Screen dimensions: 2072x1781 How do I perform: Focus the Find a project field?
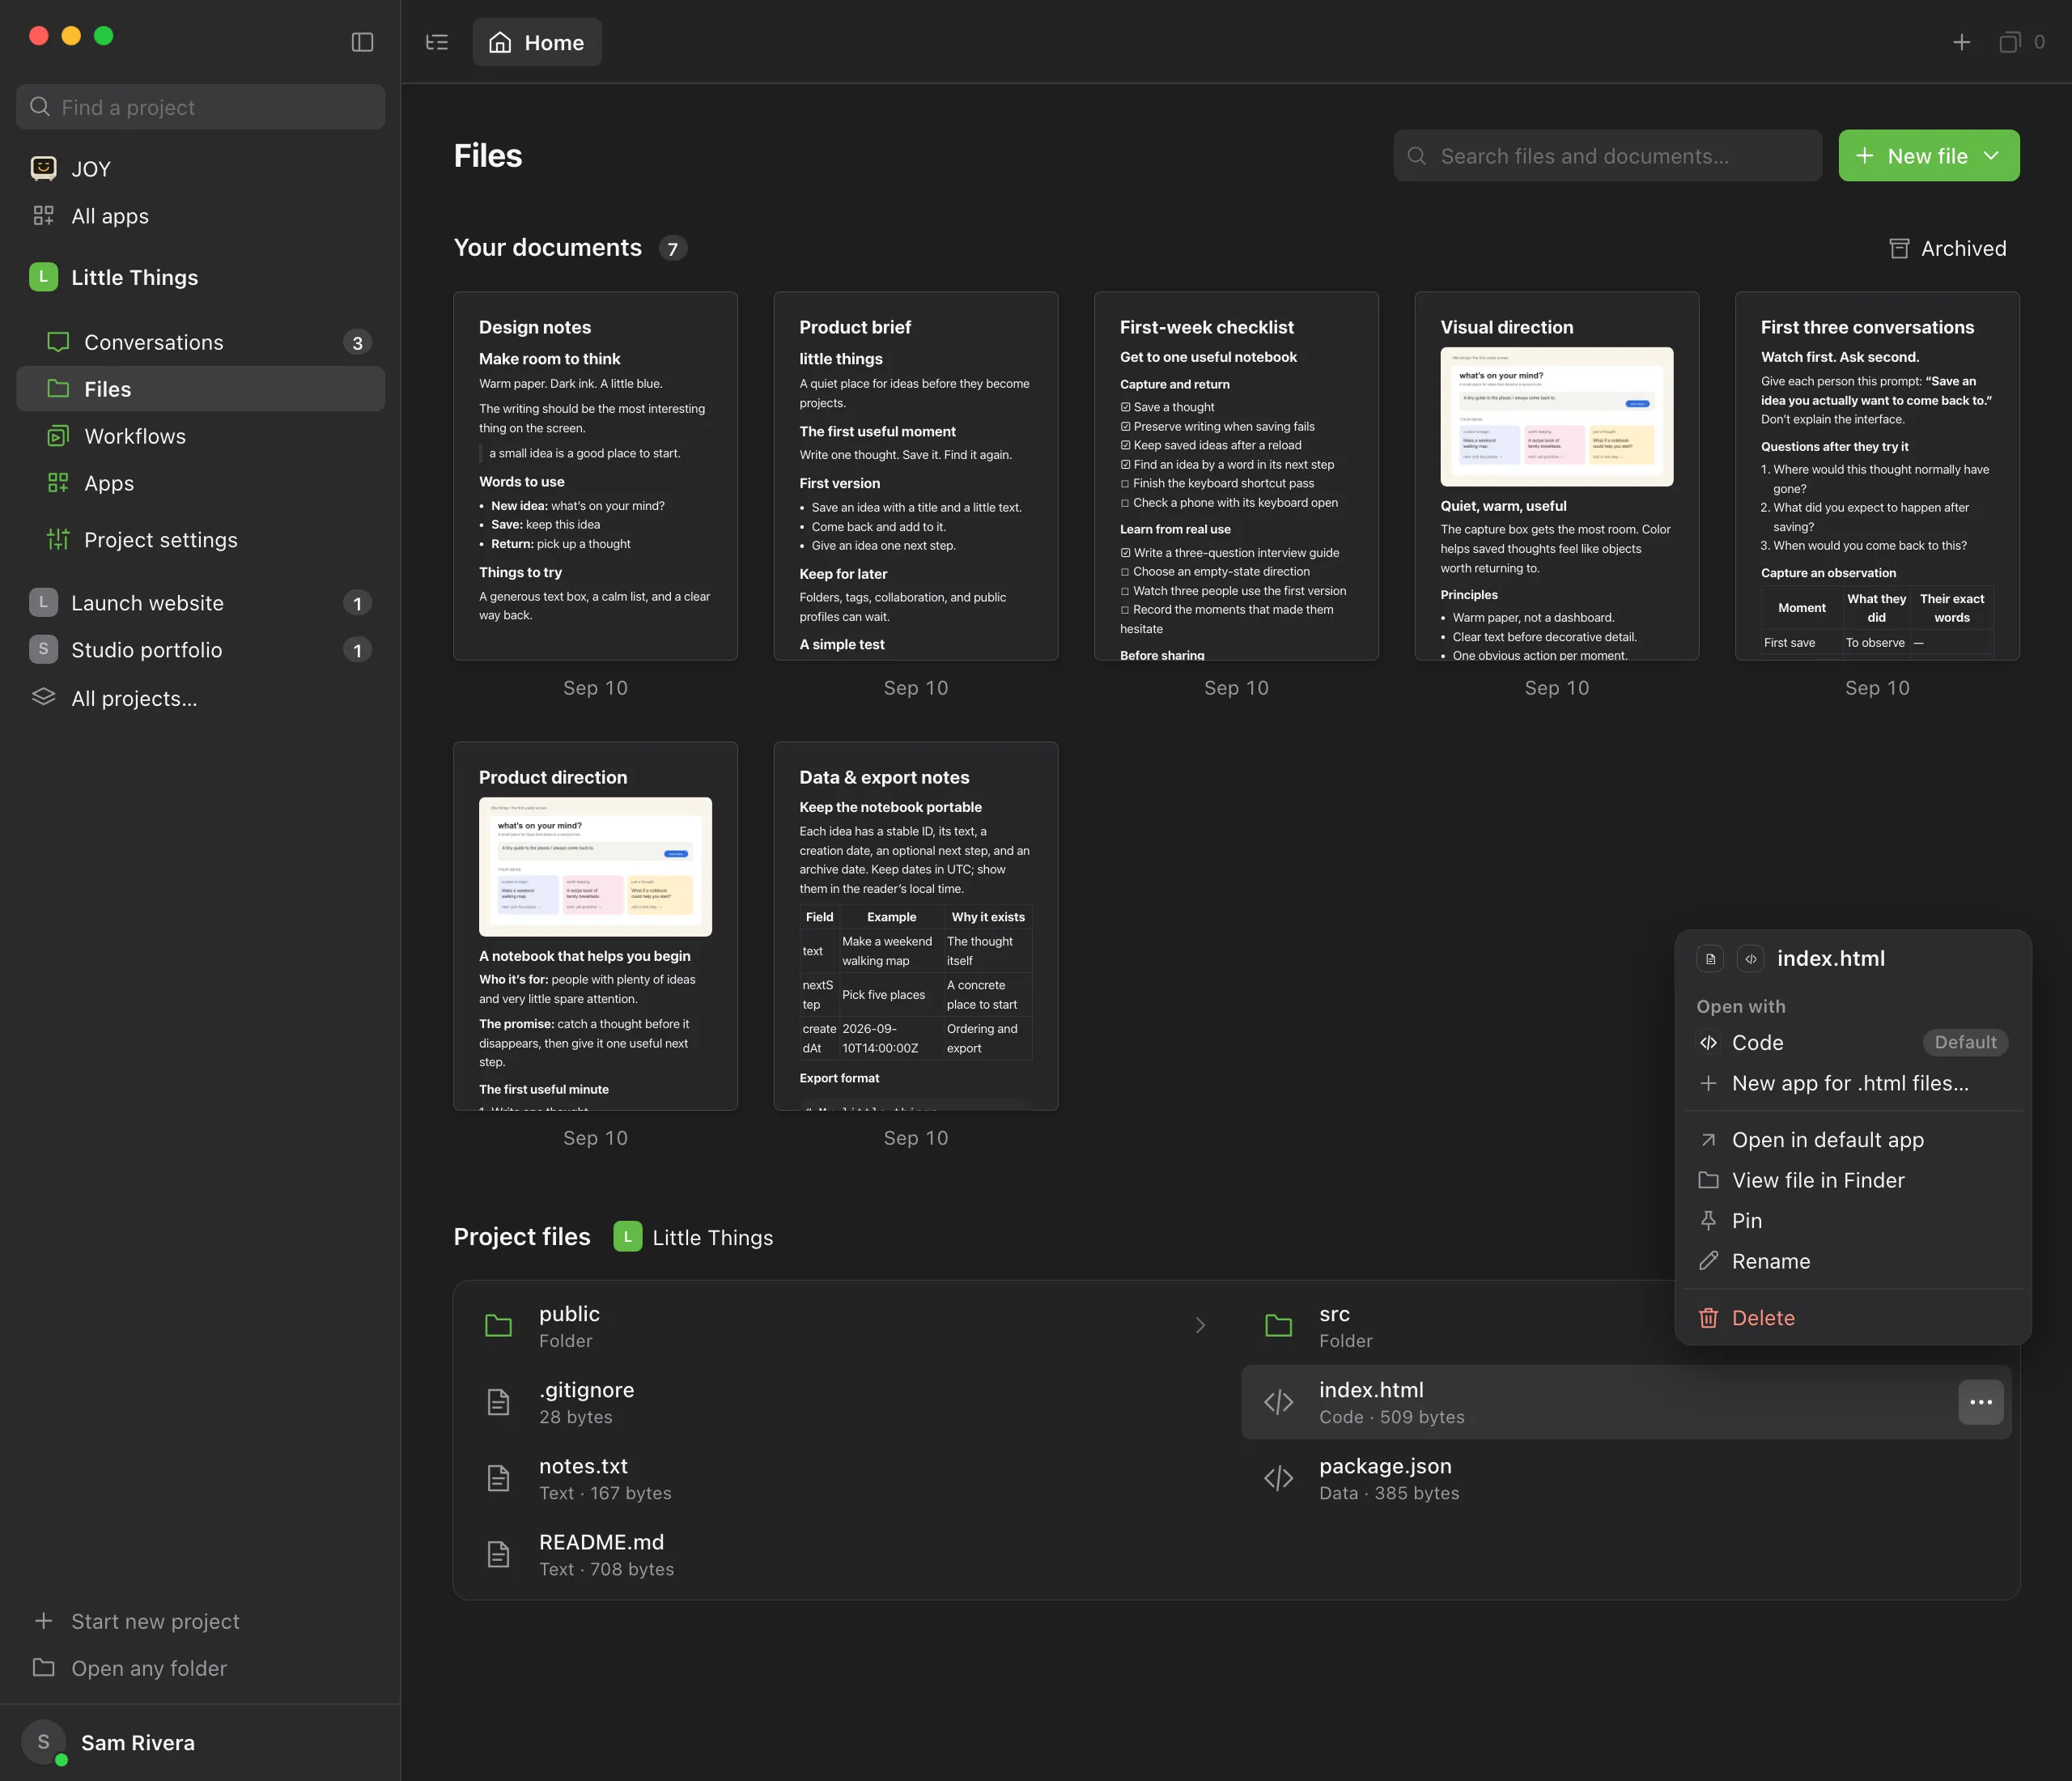(200, 107)
